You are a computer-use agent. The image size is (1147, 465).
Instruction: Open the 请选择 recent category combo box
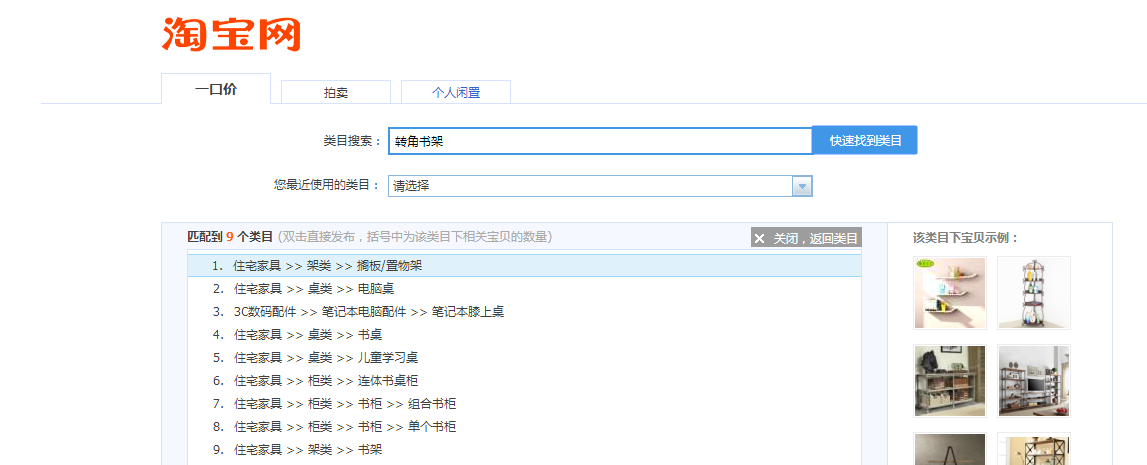(x=590, y=186)
